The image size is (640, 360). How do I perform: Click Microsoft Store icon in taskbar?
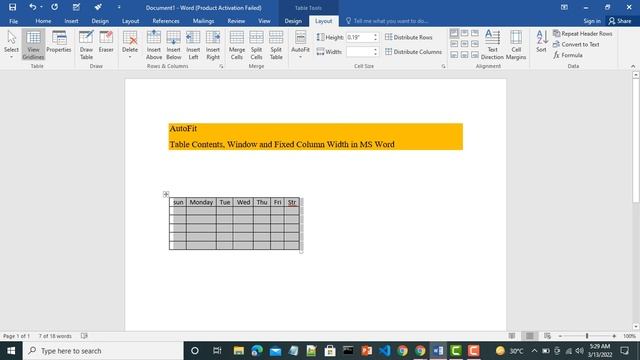pos(330,351)
